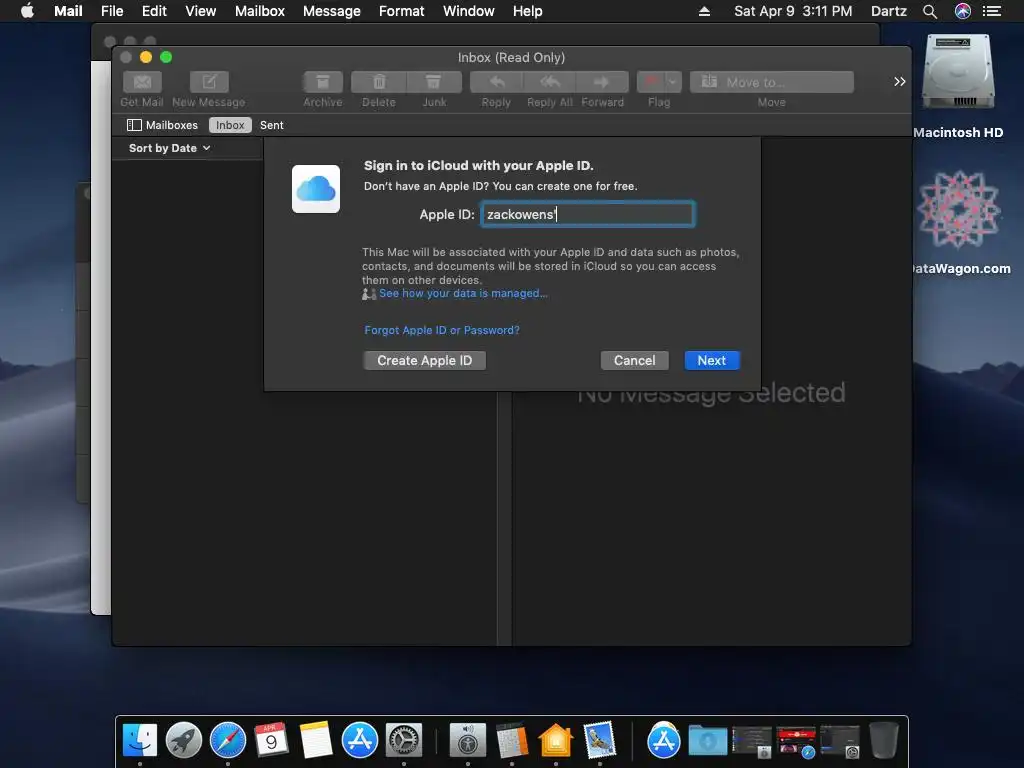Open Finder from the Dock
The height and width of the screenshot is (768, 1024).
pos(140,741)
